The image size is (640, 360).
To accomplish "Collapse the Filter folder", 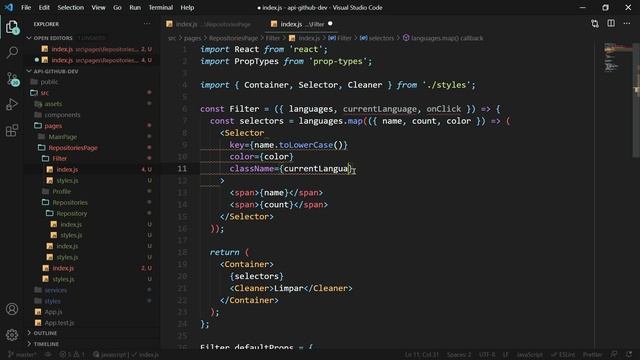I will pos(59,158).
